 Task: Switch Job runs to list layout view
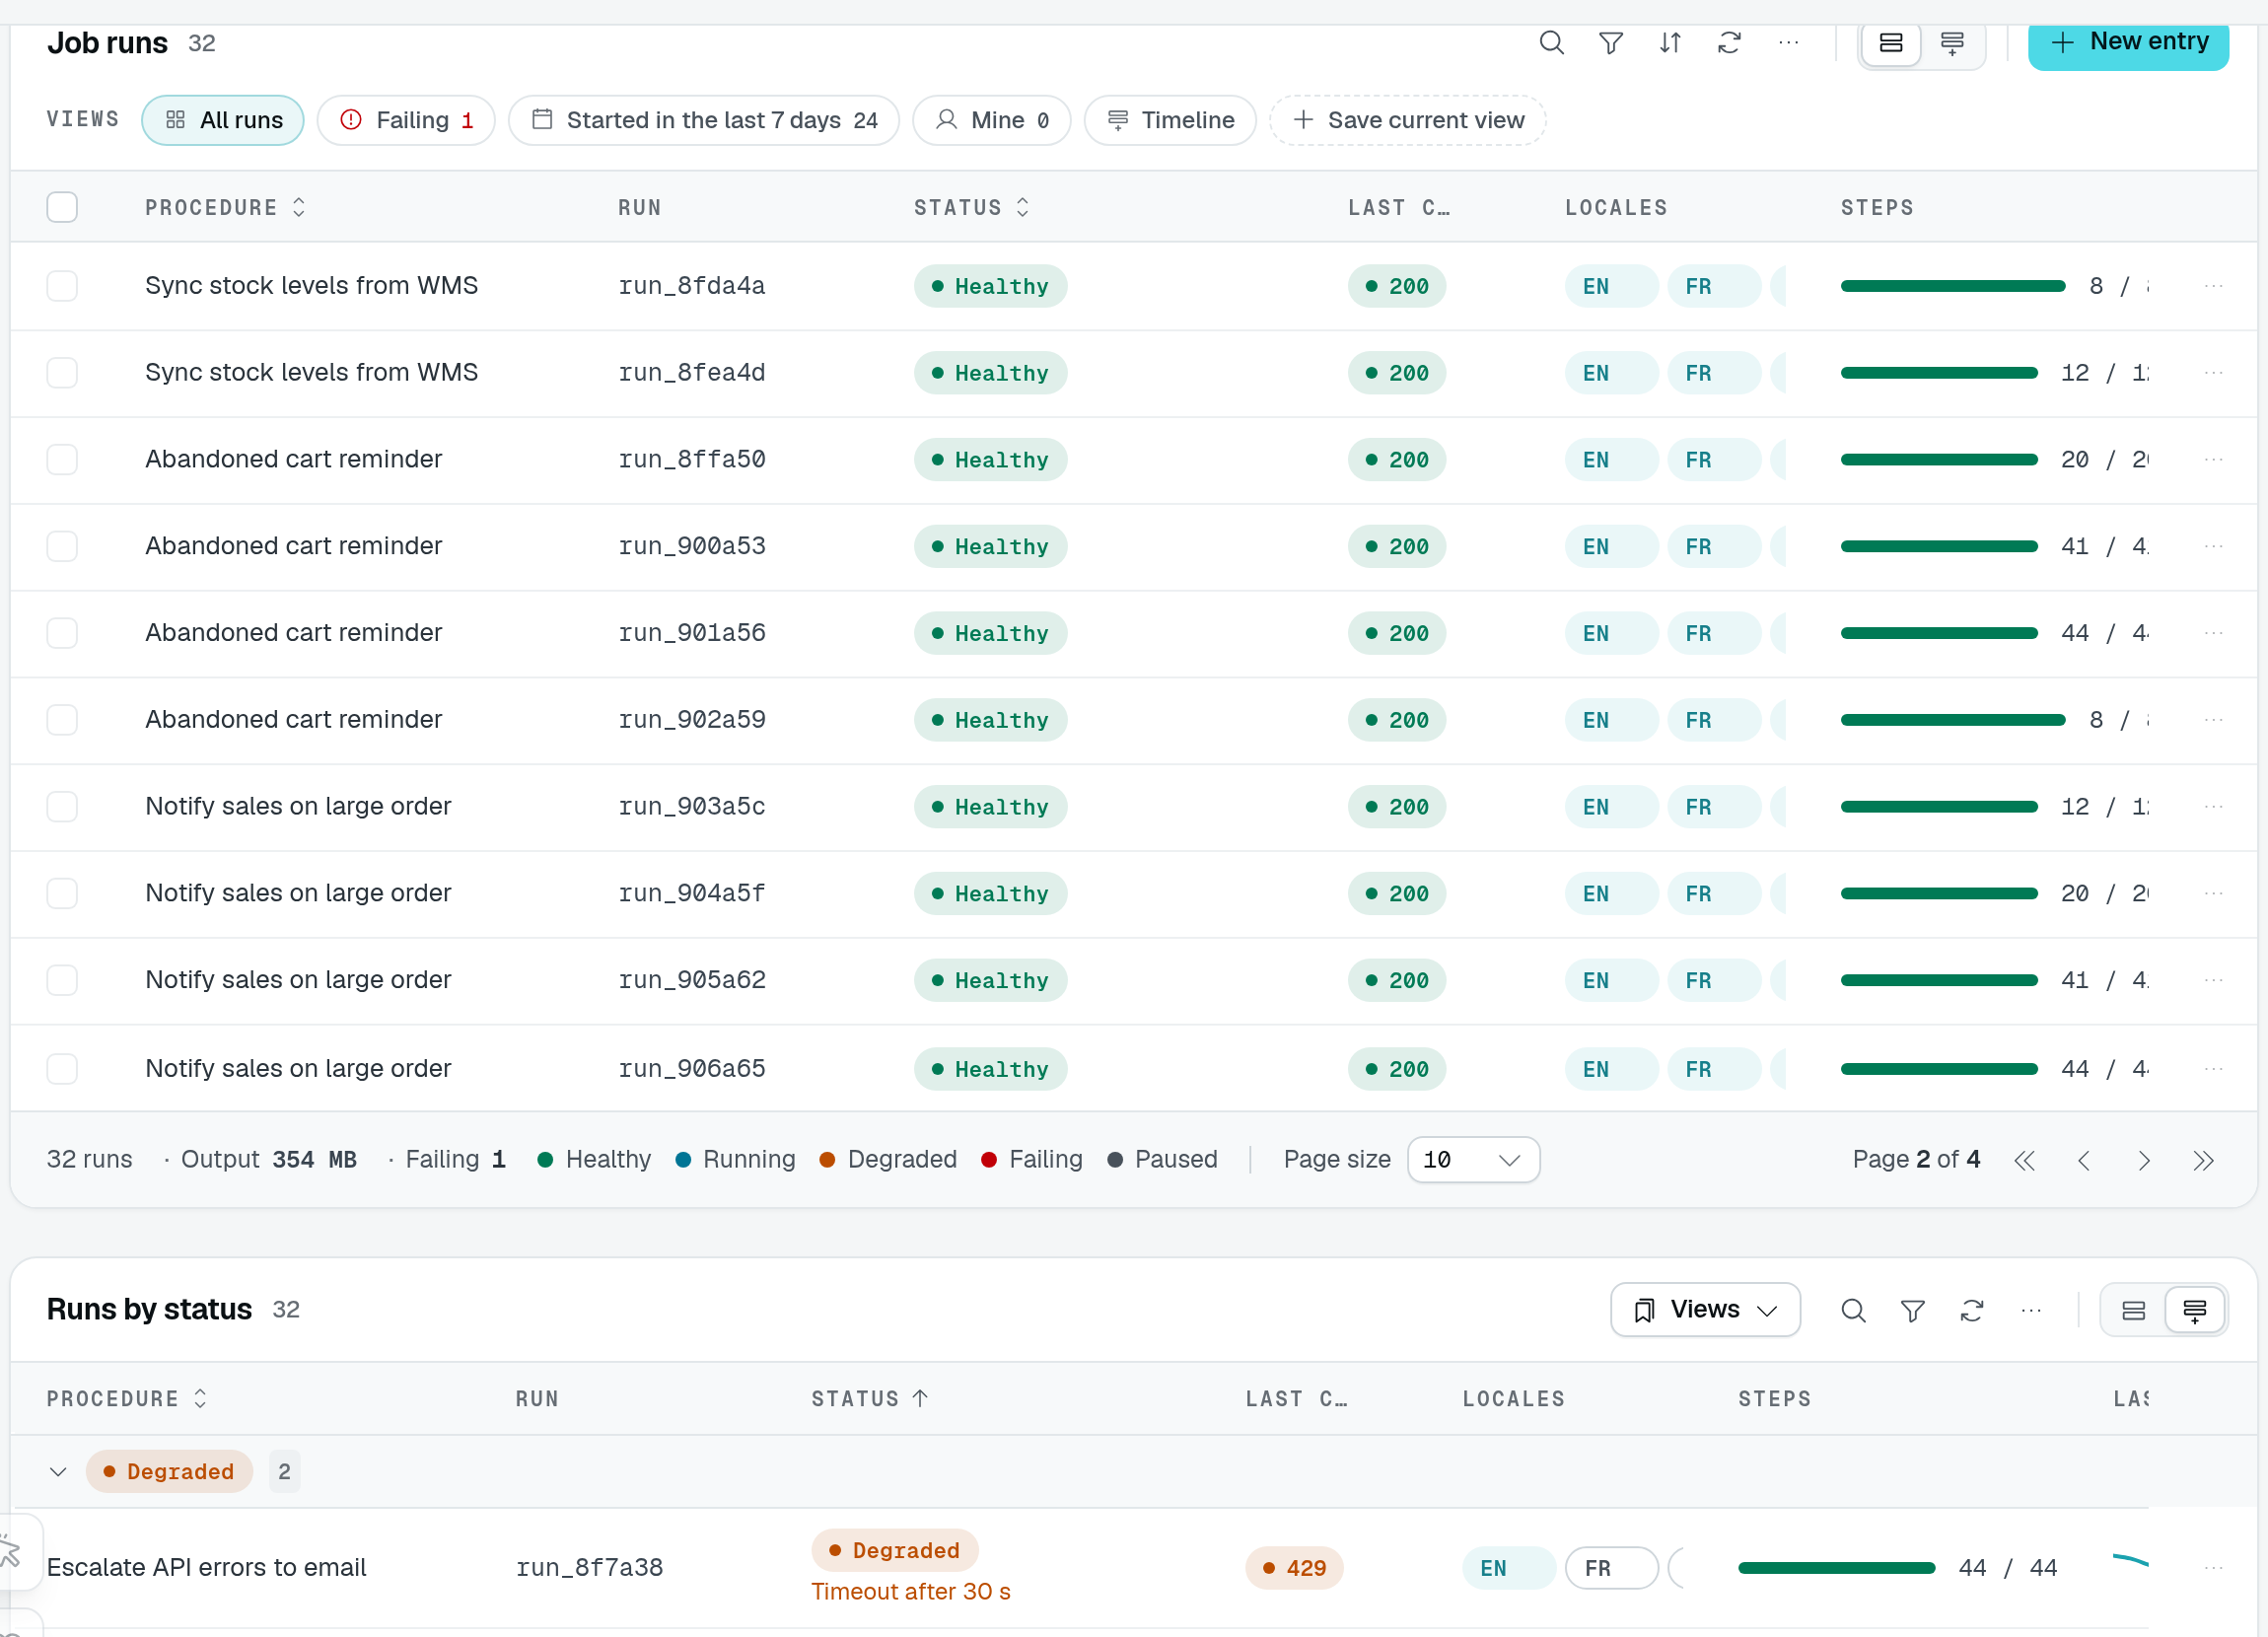tap(1890, 43)
